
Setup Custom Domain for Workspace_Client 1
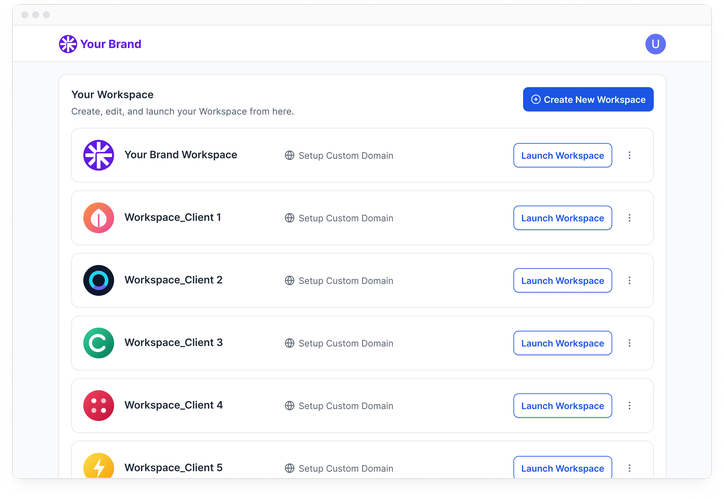346,218
